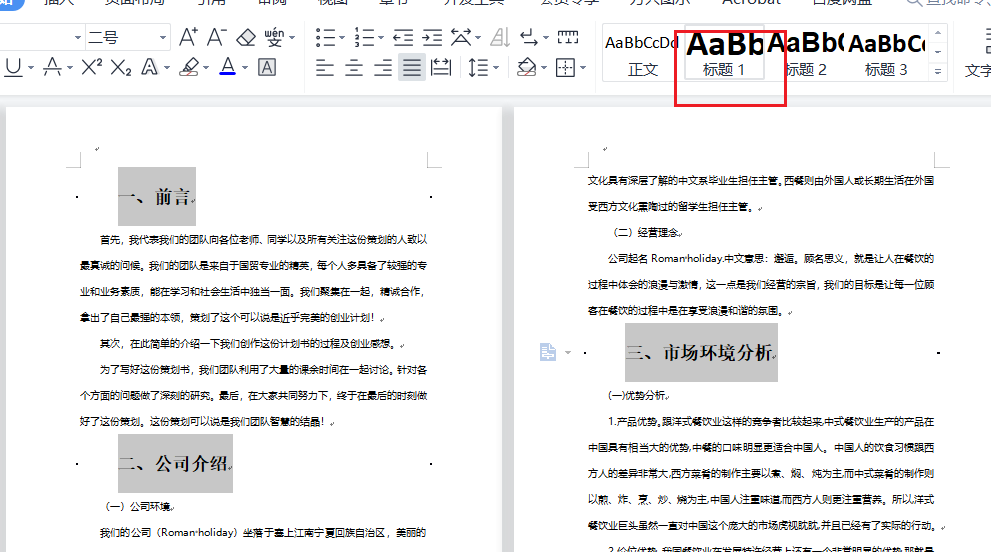Open the font size 二号 dropdown

click(x=163, y=38)
